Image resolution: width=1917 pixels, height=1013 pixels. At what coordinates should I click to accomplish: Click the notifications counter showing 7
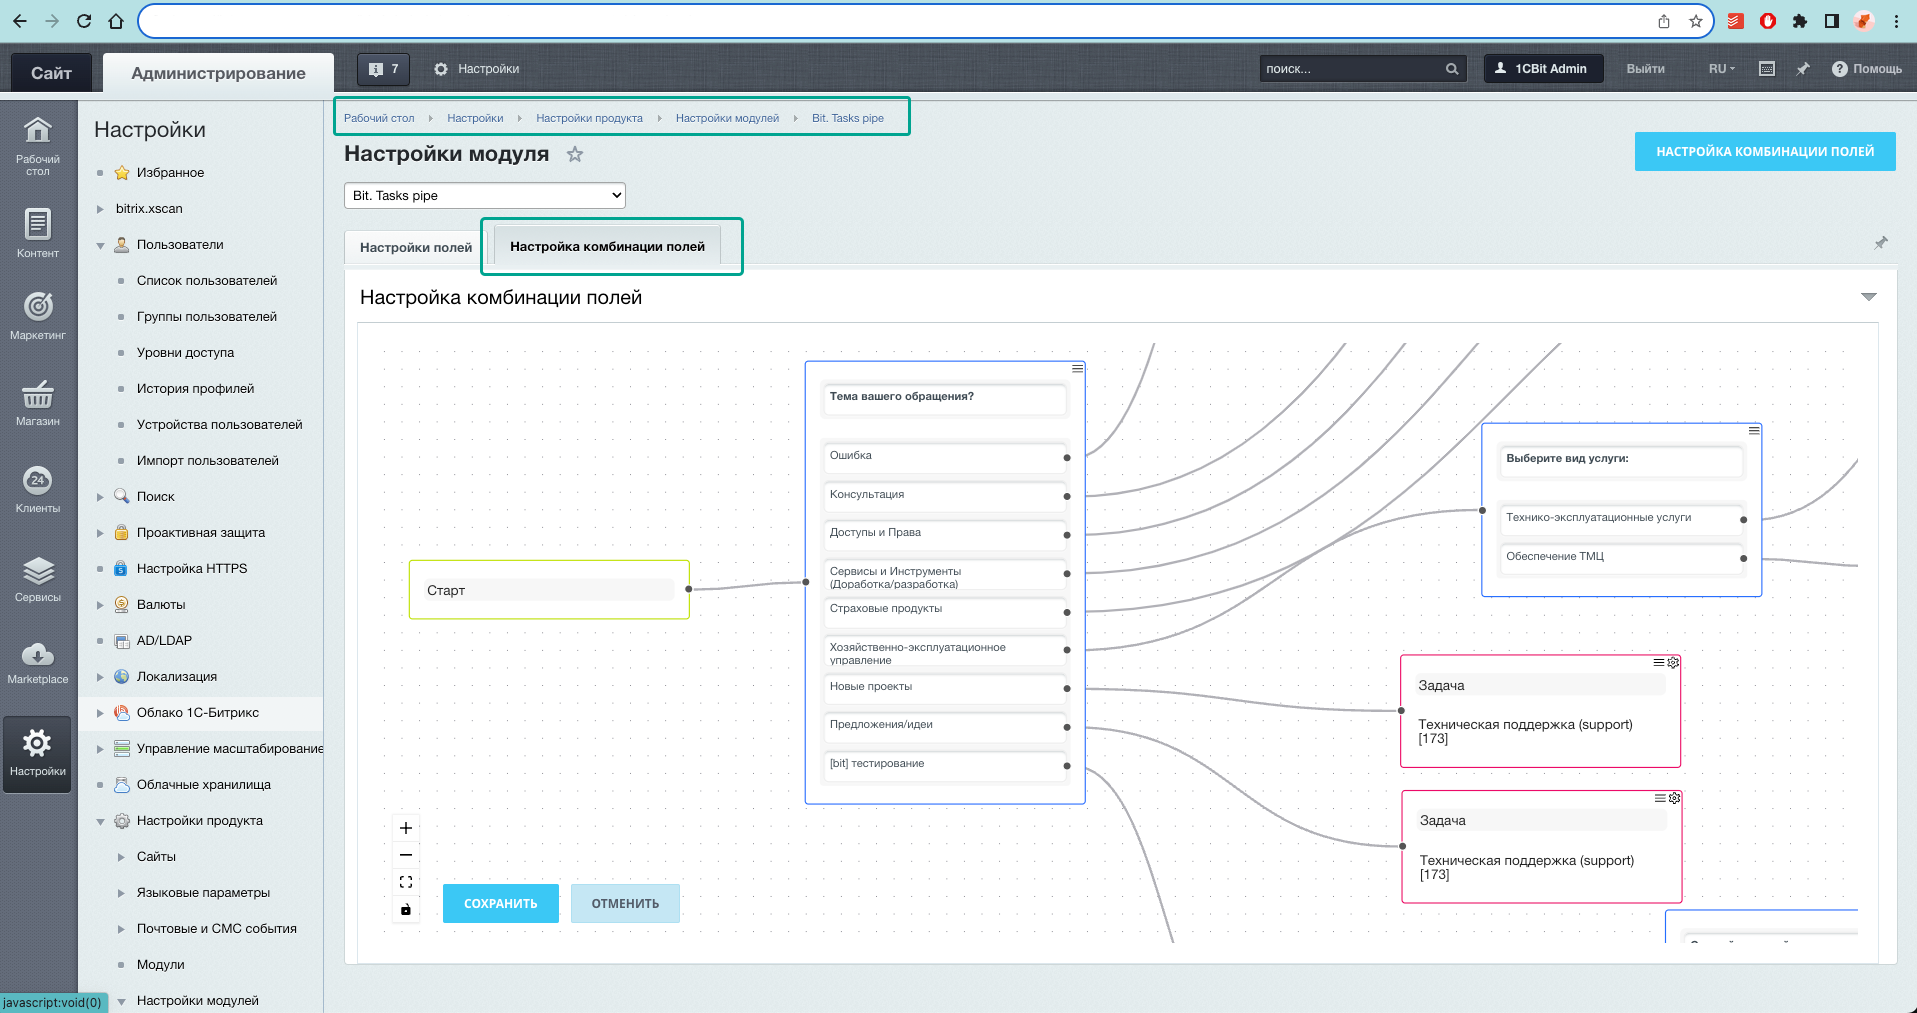383,69
